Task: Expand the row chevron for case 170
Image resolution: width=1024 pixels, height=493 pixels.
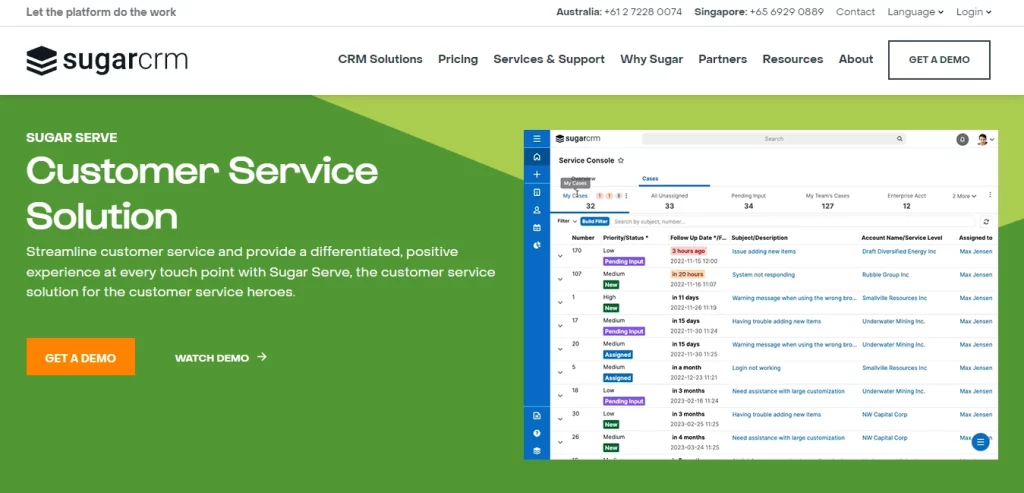Action: click(x=560, y=256)
